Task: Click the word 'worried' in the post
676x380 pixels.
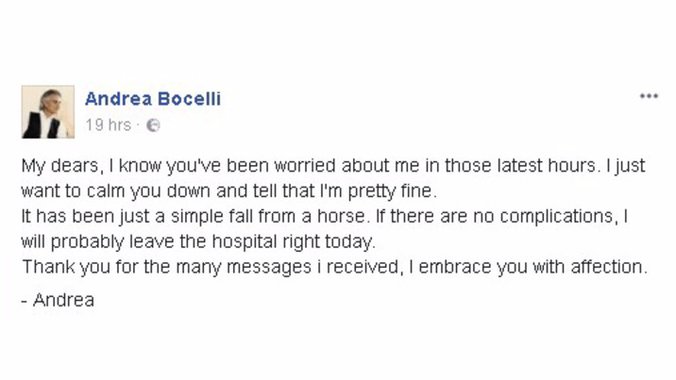Action: 304,166
